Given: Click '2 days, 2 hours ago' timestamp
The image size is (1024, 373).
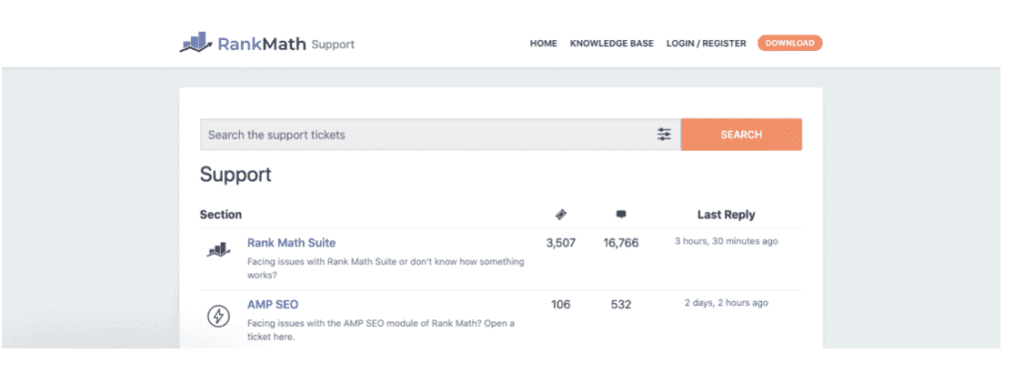Looking at the screenshot, I should 726,302.
